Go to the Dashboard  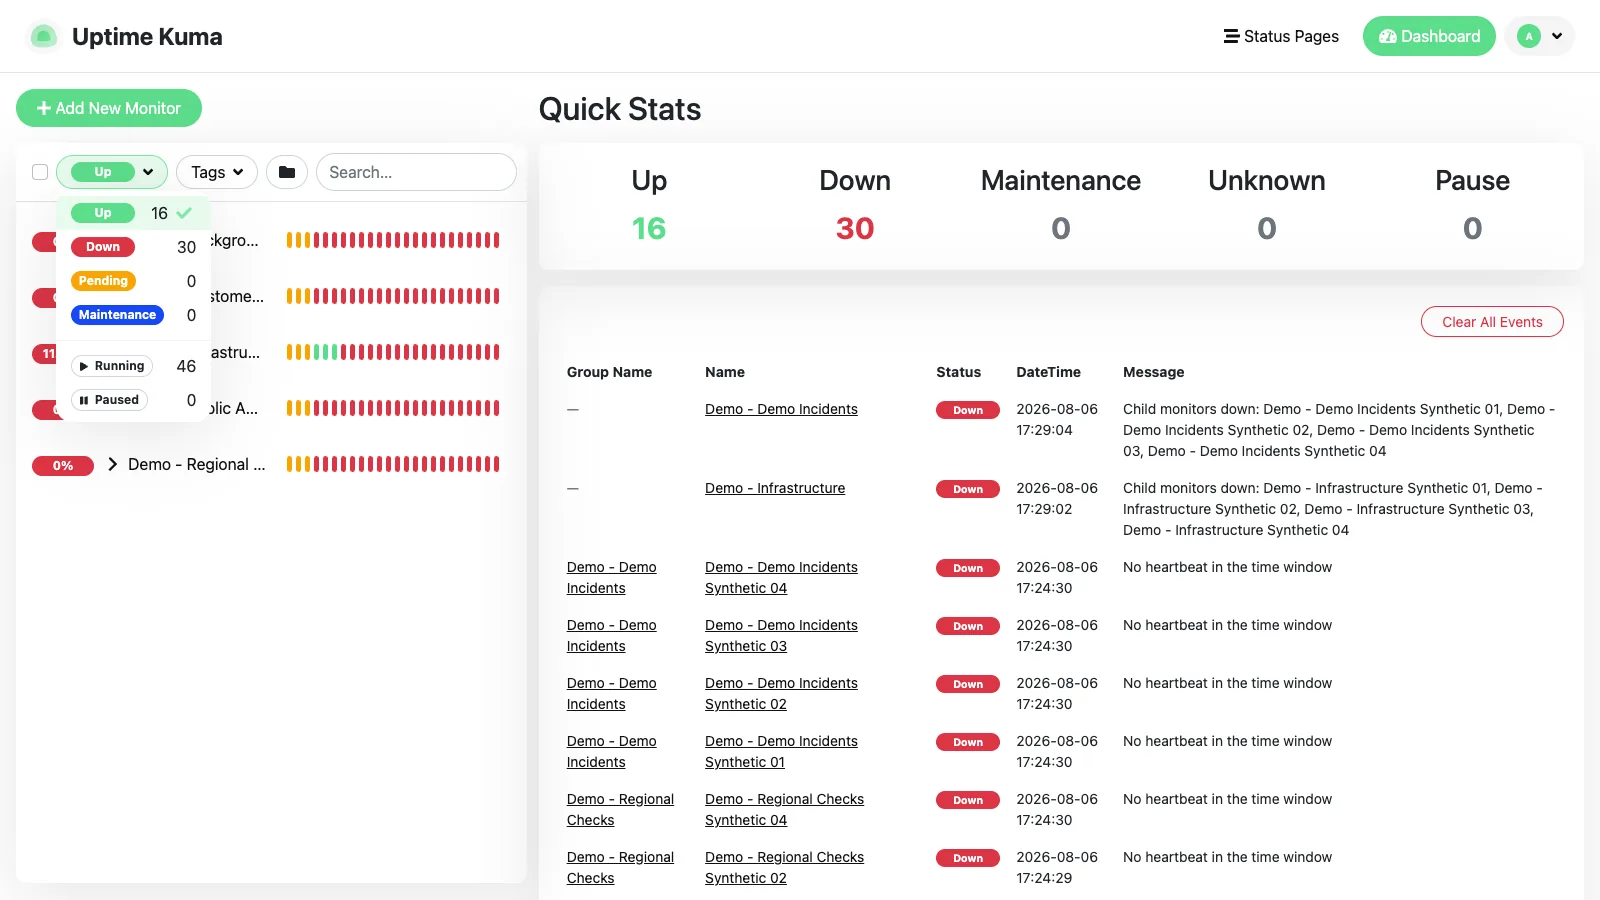(x=1429, y=36)
